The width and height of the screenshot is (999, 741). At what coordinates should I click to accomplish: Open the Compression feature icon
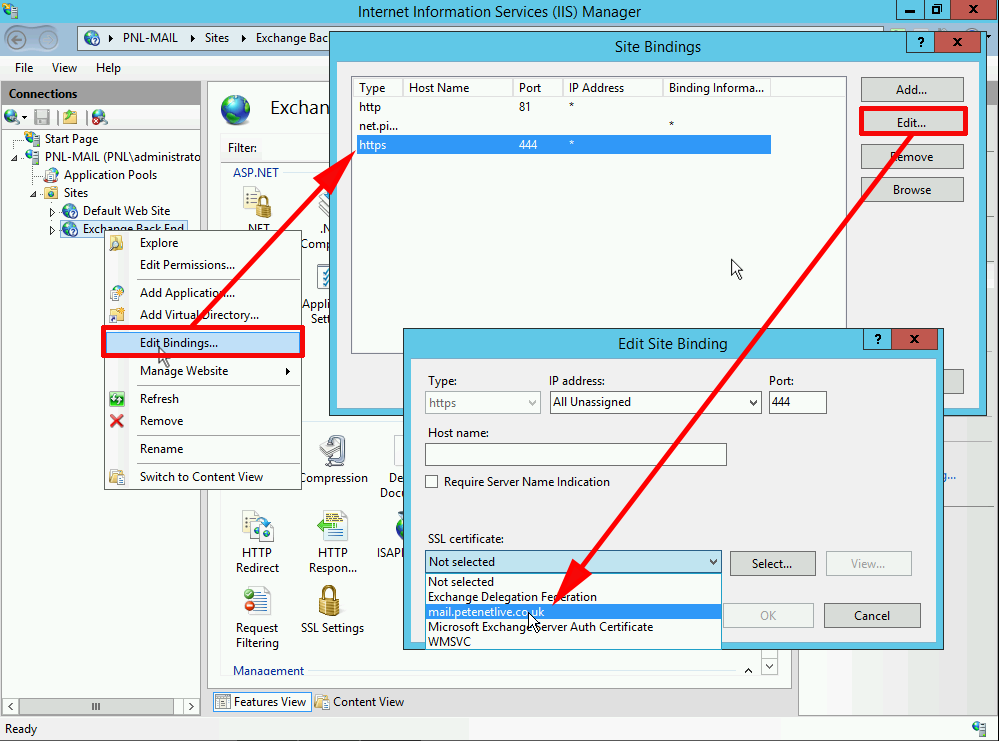[x=333, y=452]
